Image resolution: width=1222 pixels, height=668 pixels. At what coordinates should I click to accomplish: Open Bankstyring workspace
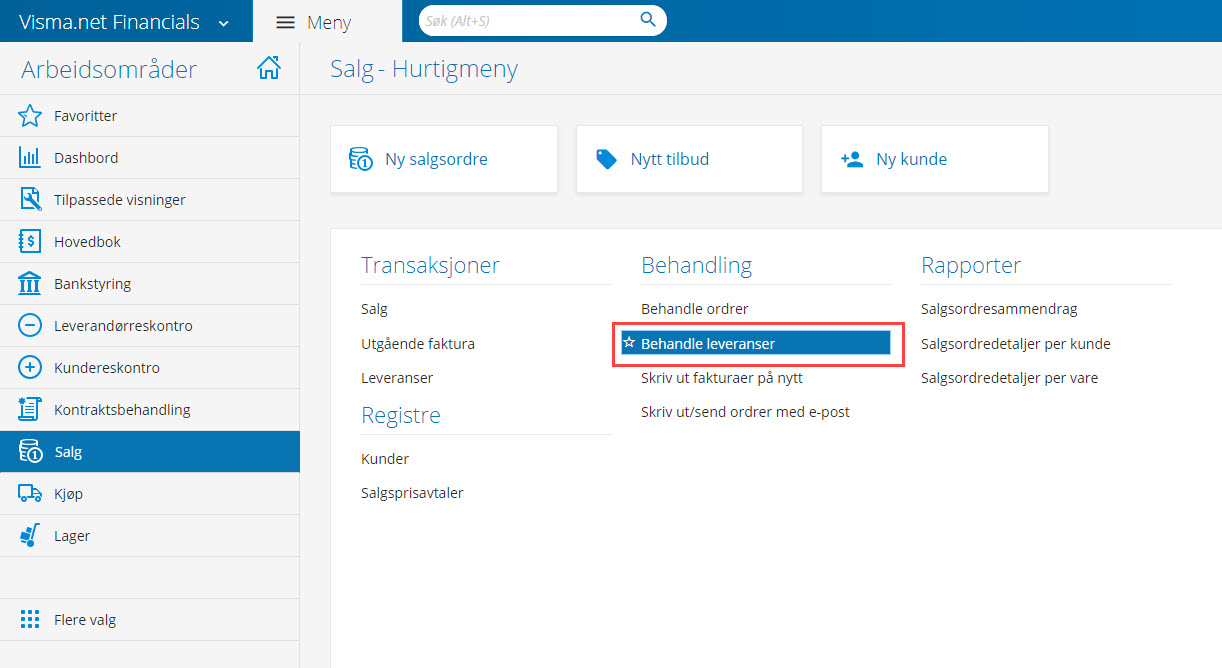pyautogui.click(x=150, y=284)
